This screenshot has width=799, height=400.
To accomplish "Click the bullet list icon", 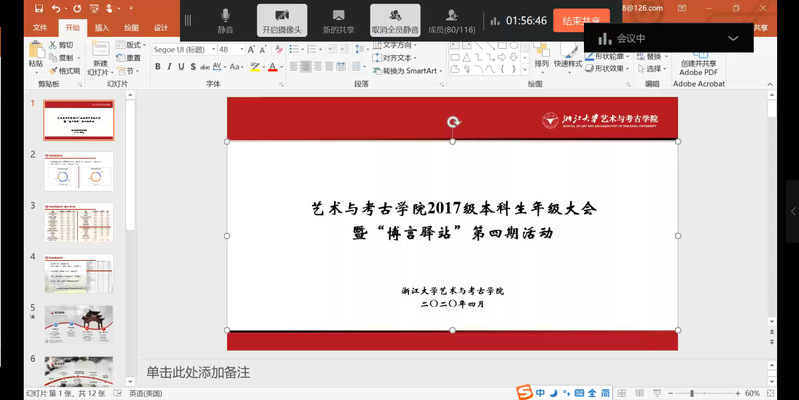I will [294, 49].
